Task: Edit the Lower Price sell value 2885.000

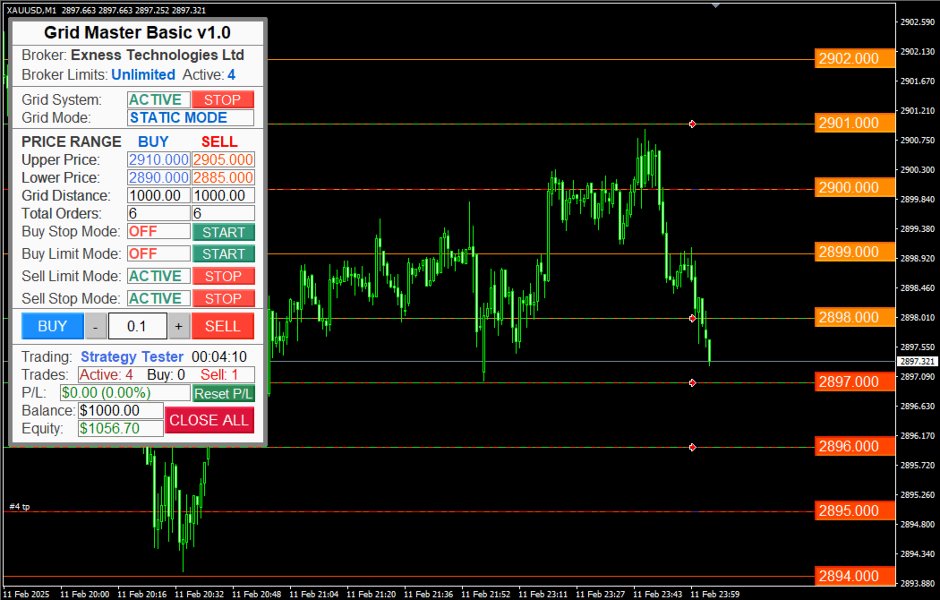Action: [x=222, y=177]
